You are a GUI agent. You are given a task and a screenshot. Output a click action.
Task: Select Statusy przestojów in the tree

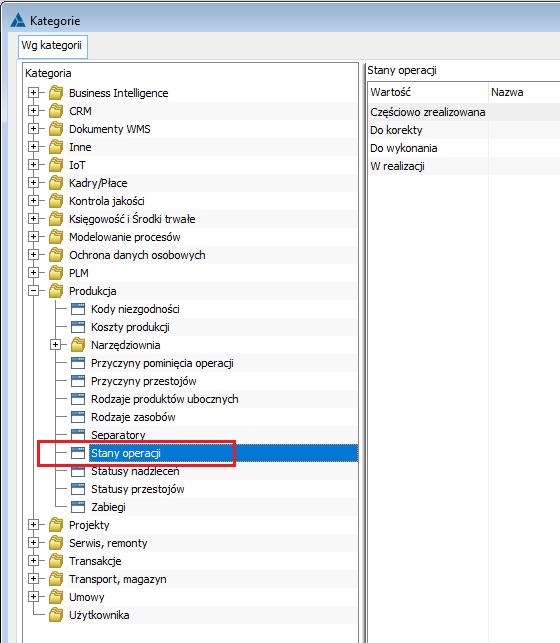point(138,489)
